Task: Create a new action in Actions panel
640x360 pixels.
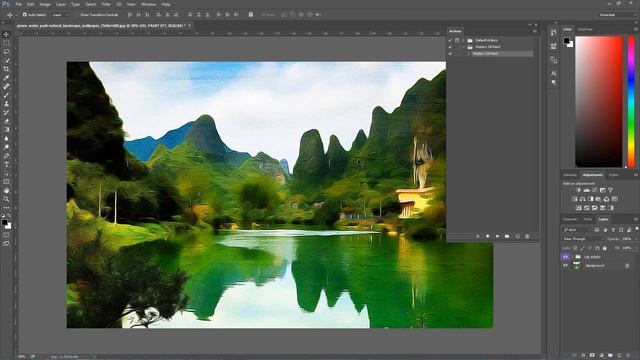Action: 517,236
